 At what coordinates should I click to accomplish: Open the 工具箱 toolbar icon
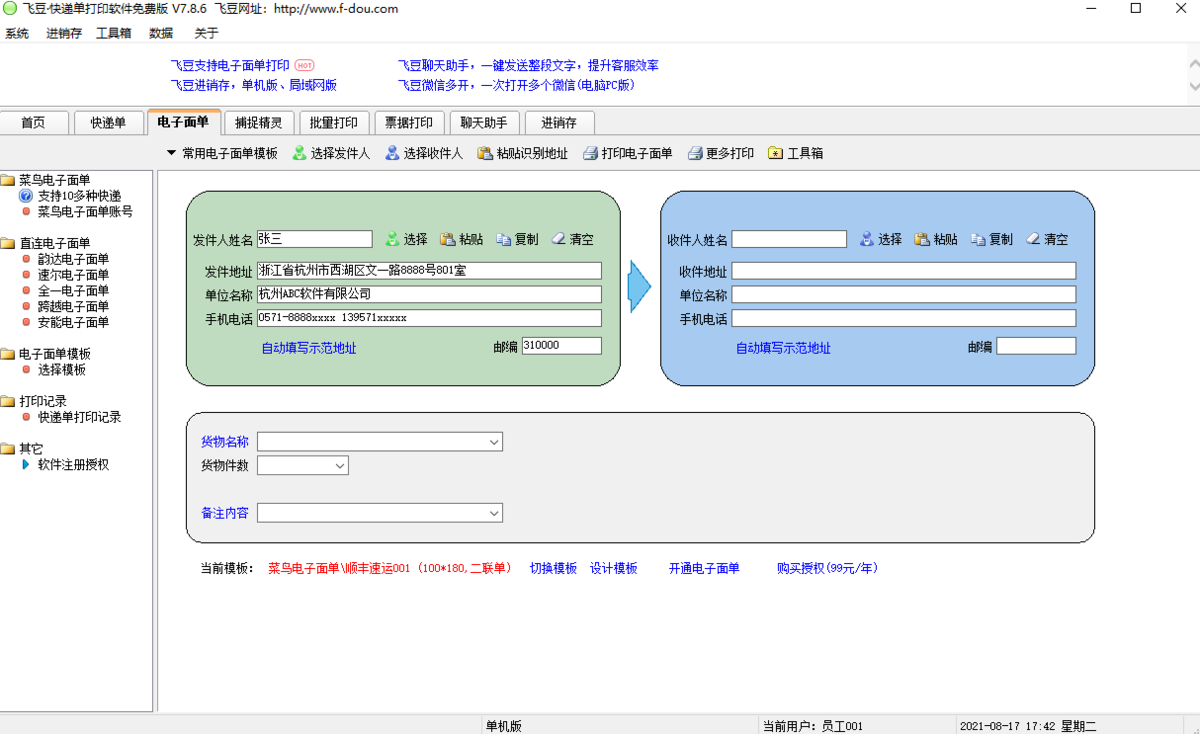click(776, 154)
